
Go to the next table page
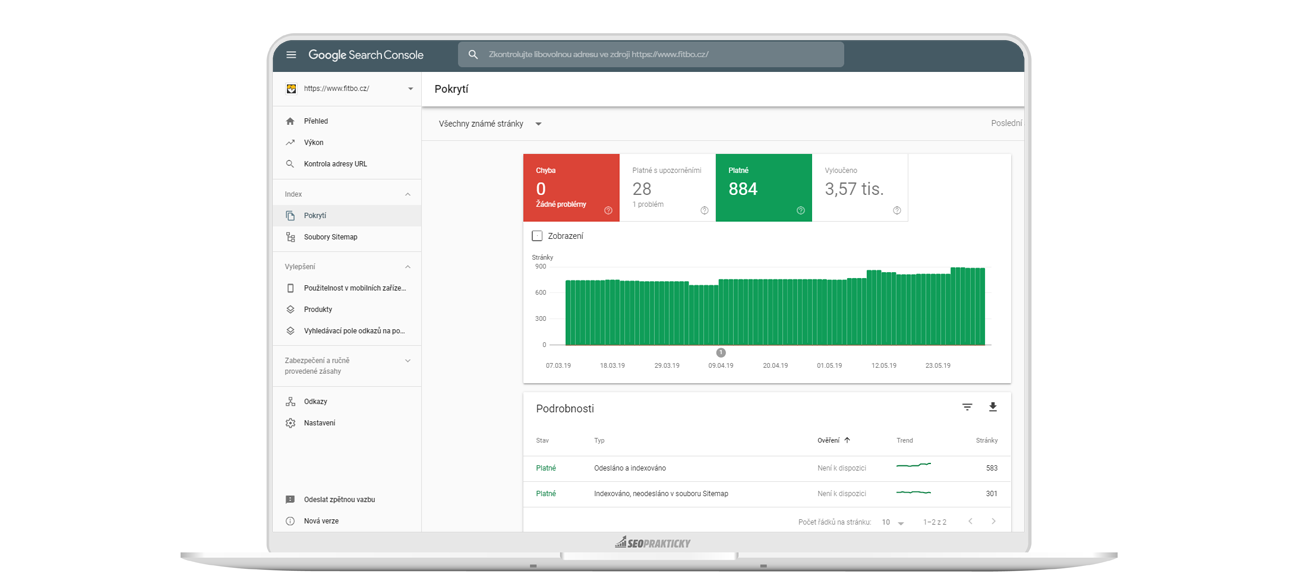pos(993,522)
